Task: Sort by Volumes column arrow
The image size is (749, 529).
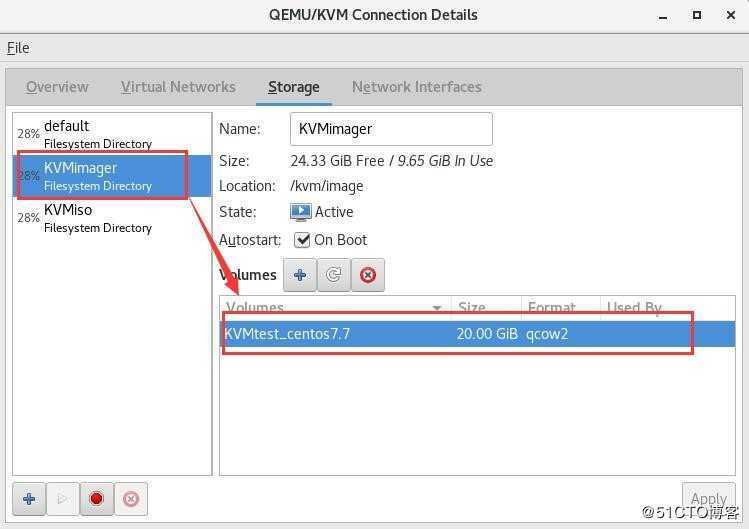Action: click(x=437, y=308)
